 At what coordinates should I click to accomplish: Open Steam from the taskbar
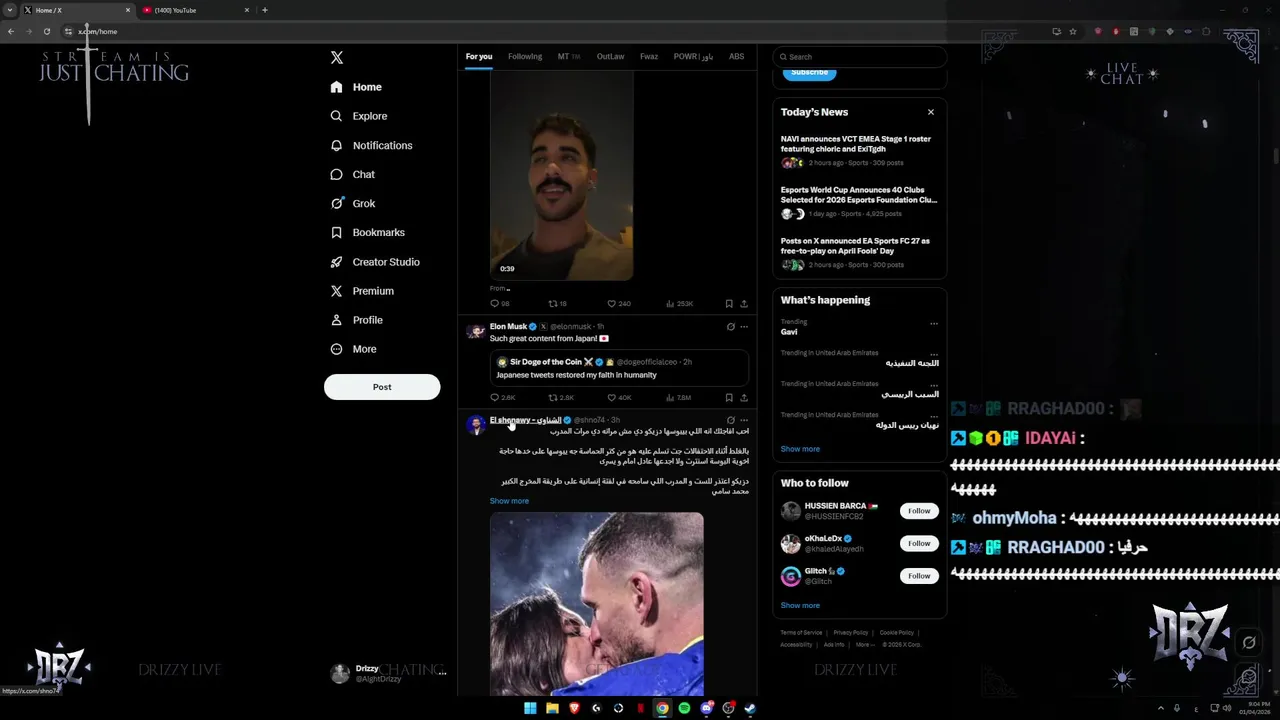tap(750, 708)
